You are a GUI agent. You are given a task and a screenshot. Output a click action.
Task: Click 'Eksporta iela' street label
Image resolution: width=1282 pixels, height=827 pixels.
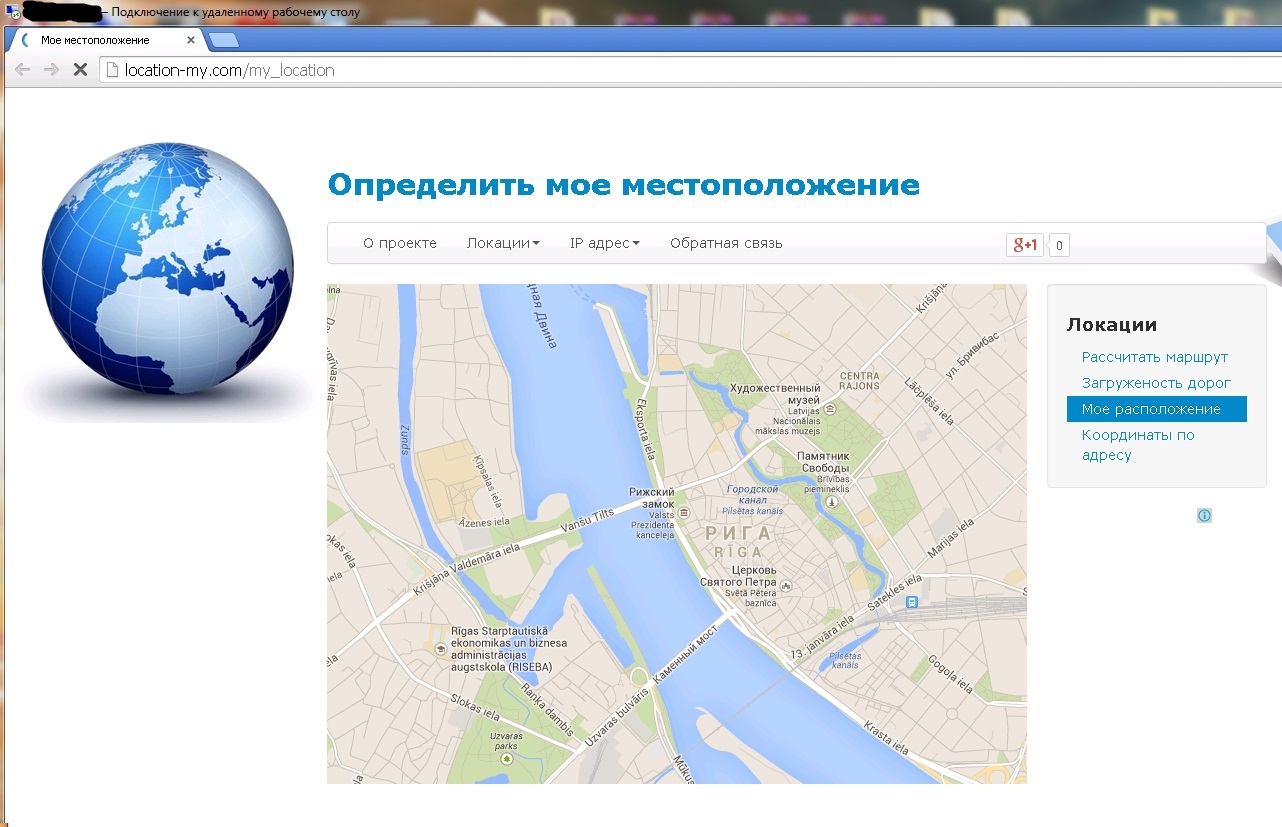tap(644, 431)
